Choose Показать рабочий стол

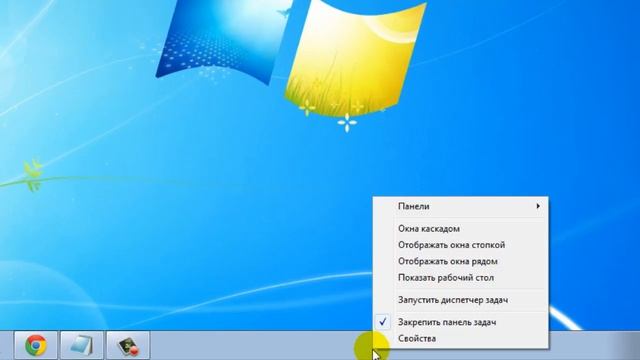tap(461, 278)
